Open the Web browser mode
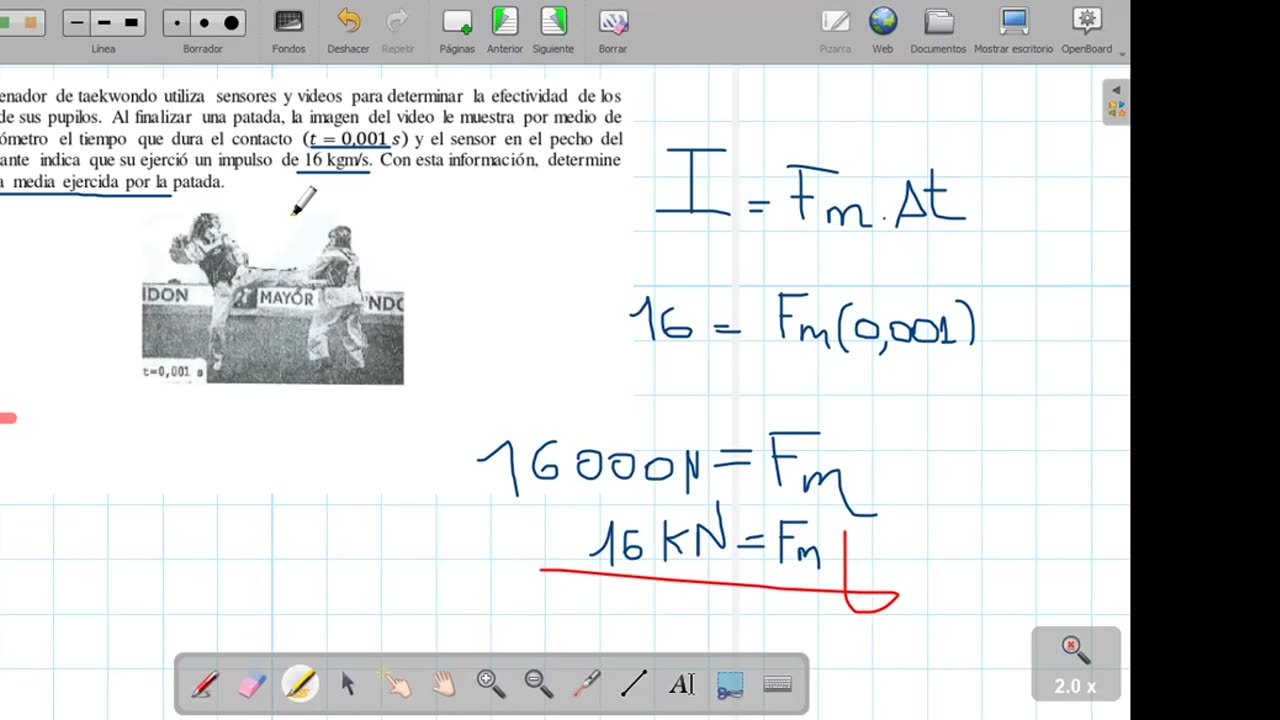Screen dimensions: 1280x720 click(882, 31)
